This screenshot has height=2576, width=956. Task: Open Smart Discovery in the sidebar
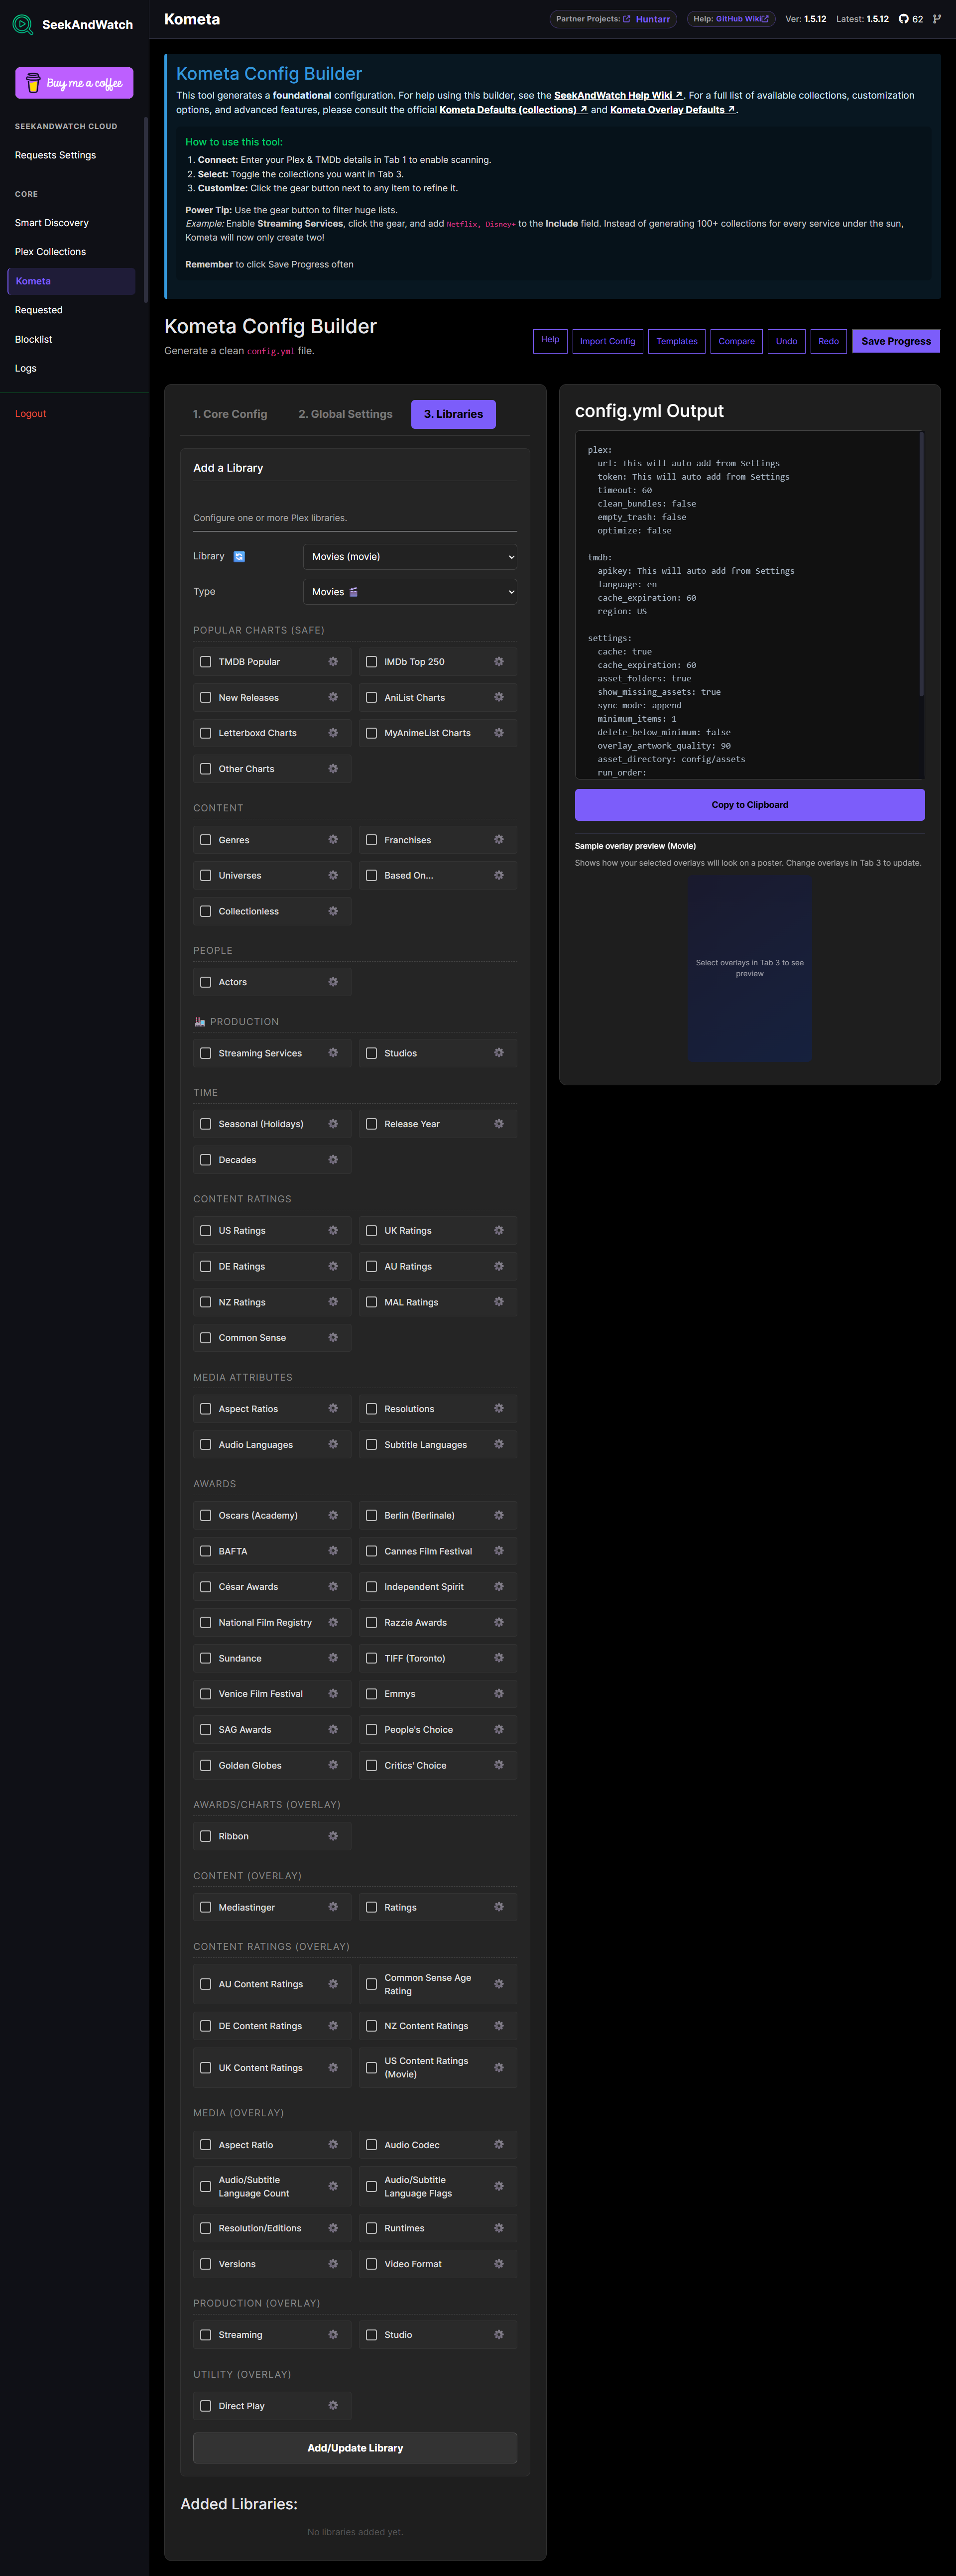click(52, 223)
